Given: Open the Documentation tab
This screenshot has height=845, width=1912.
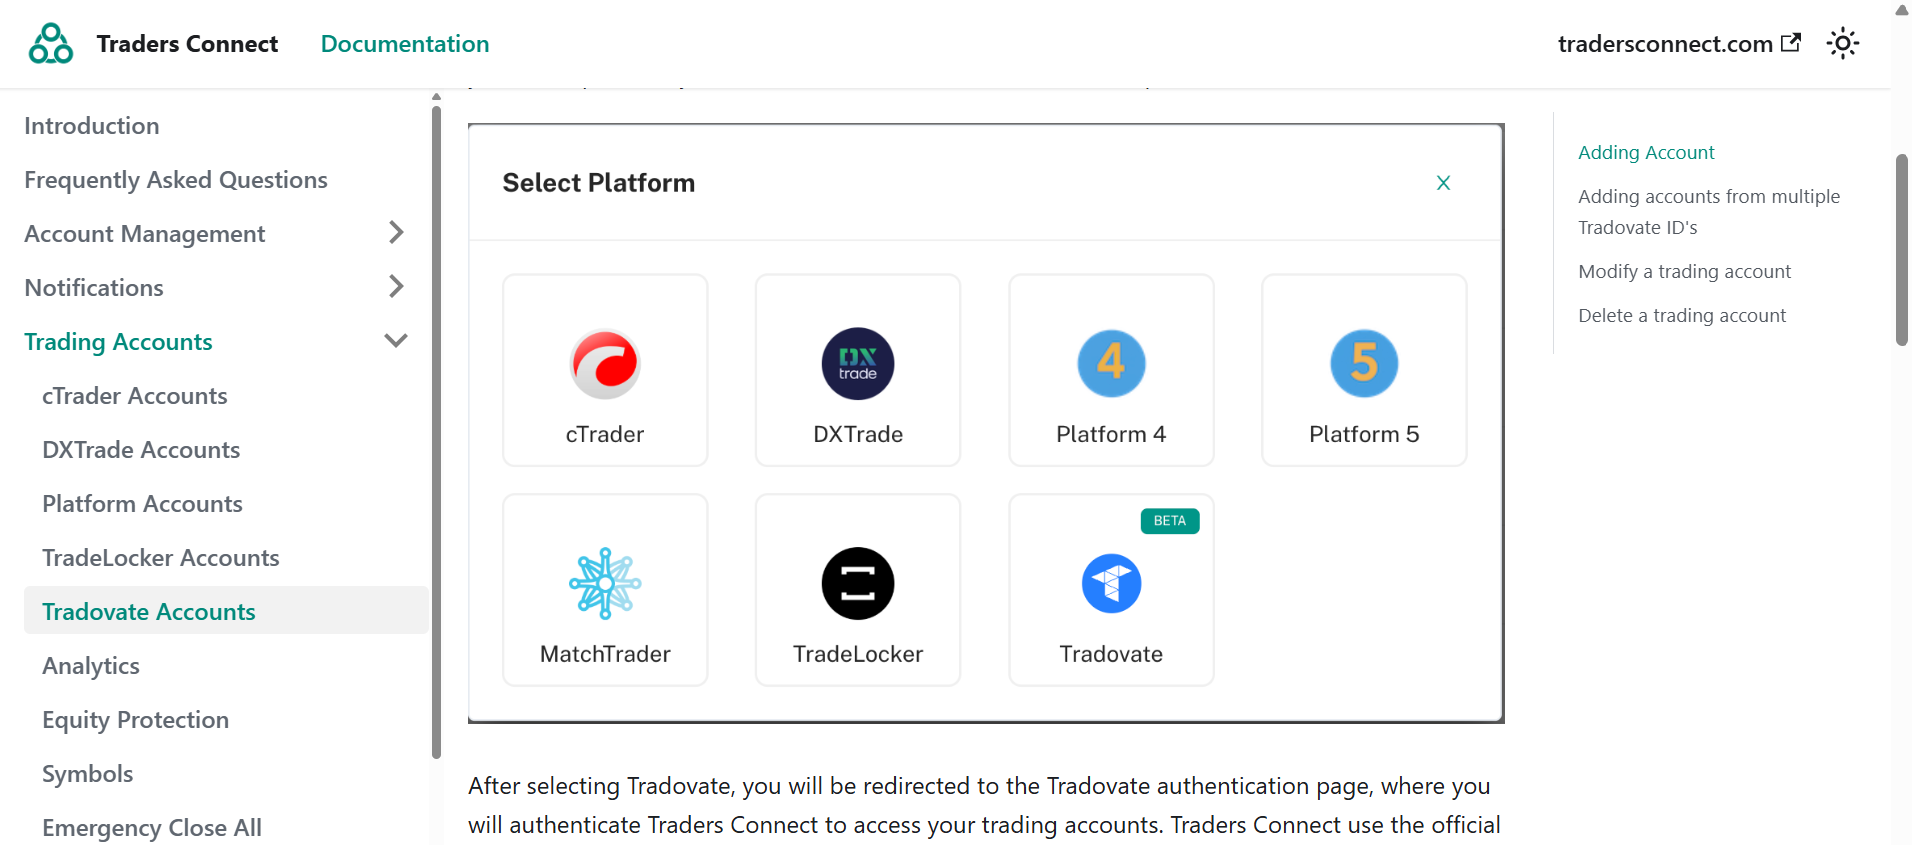Looking at the screenshot, I should [x=405, y=44].
